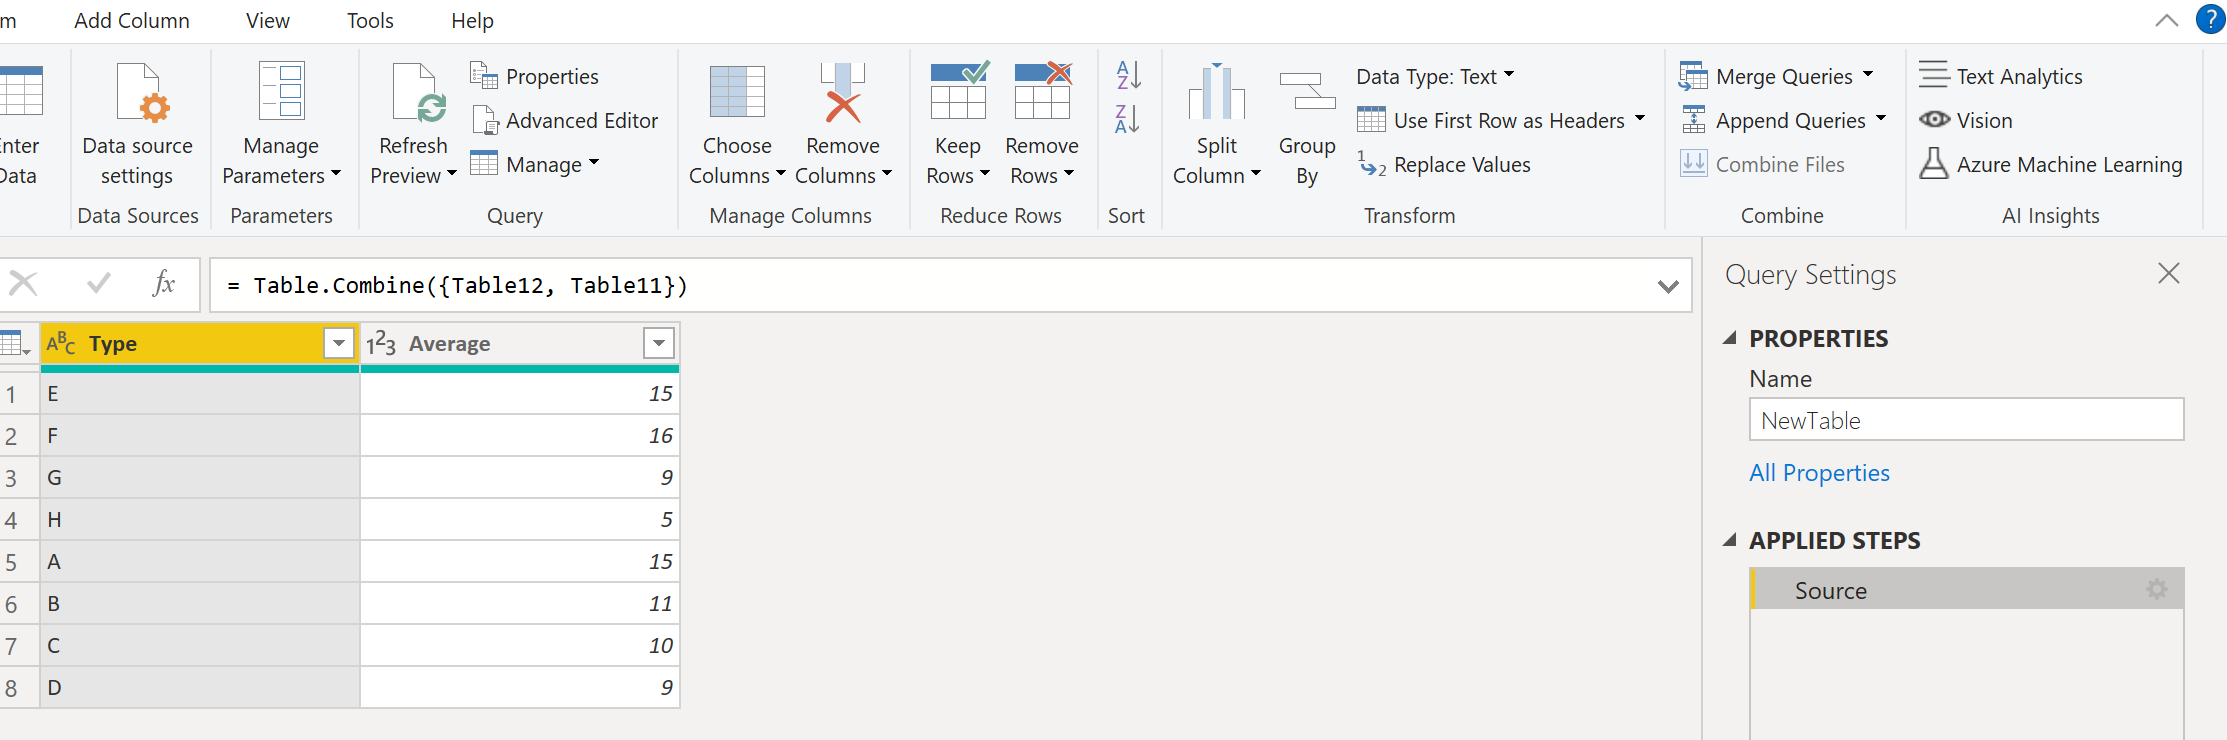Open the Add Column tab

(132, 20)
